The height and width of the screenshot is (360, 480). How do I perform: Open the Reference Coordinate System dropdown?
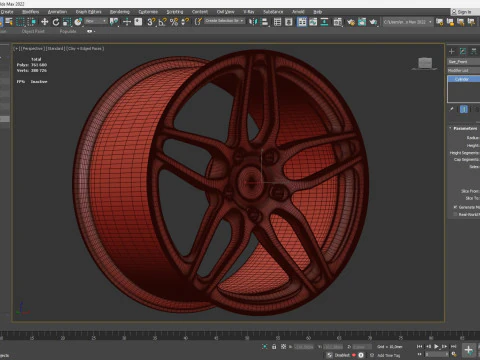[x=96, y=21]
